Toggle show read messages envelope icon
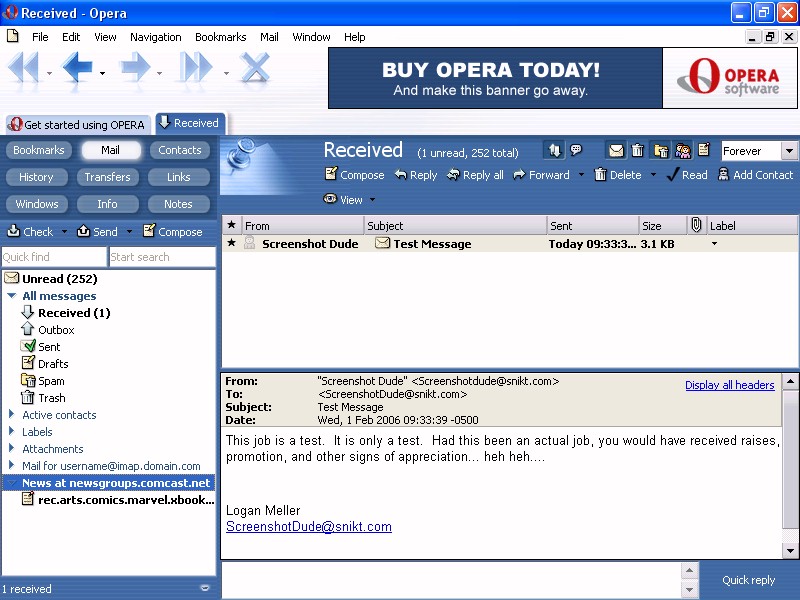 (x=616, y=150)
